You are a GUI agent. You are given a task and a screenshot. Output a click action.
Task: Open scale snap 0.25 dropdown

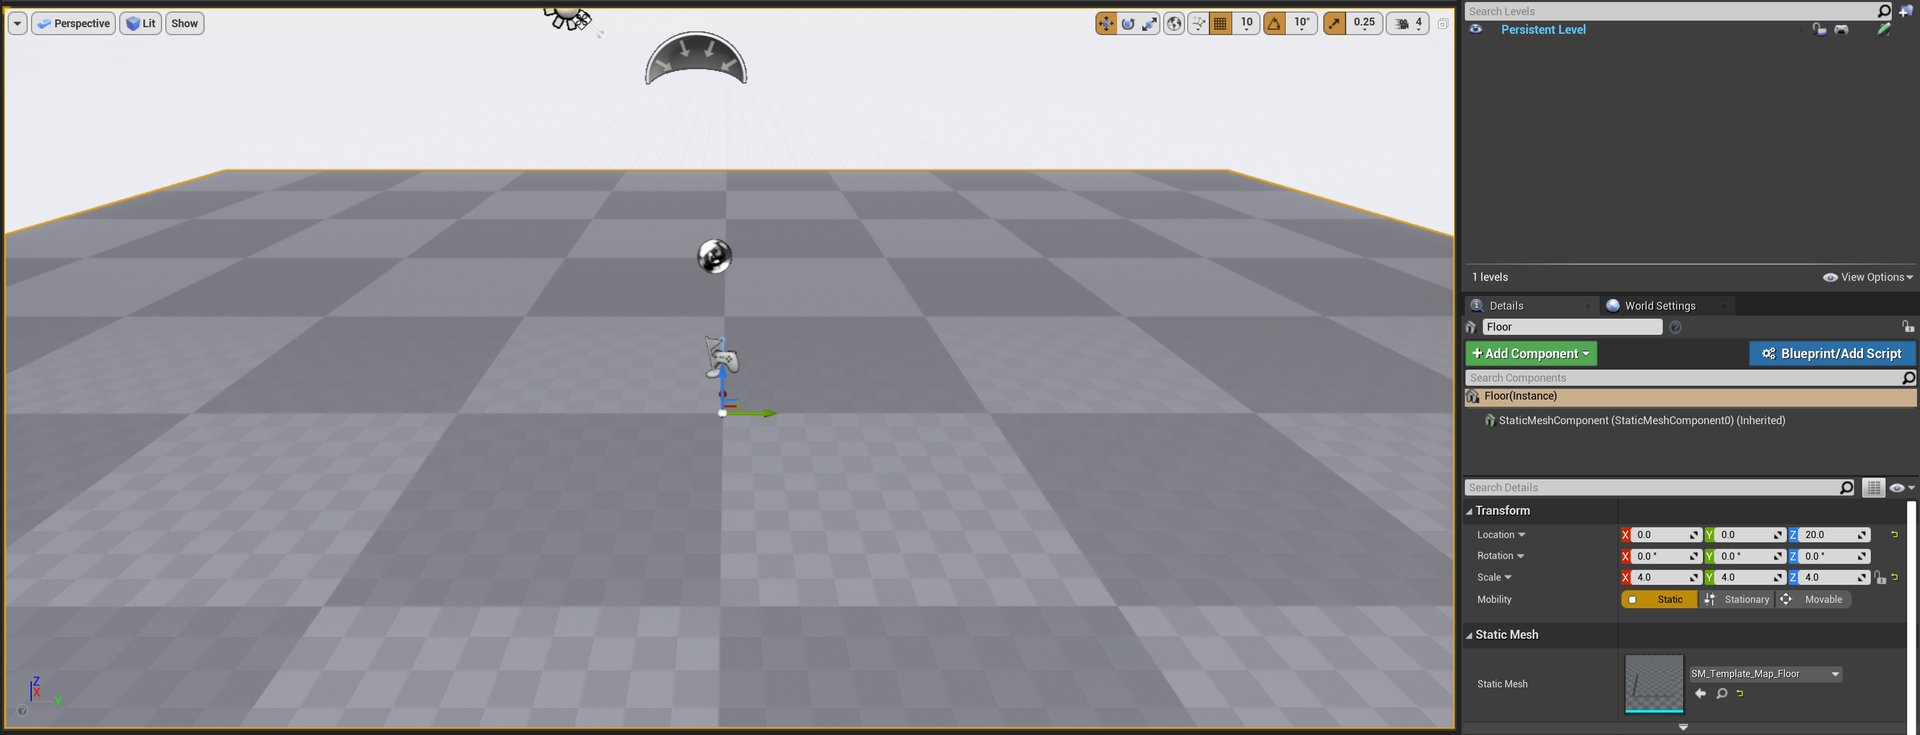click(x=1365, y=23)
